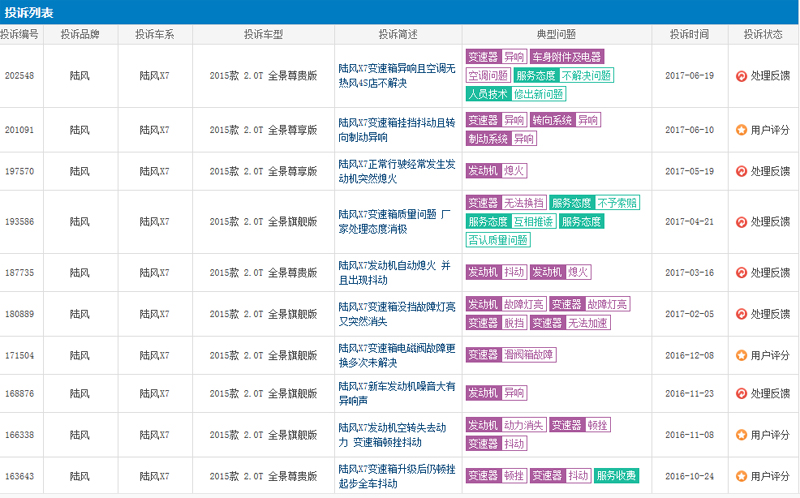This screenshot has width=800, height=498.
Task: Click the date 2016-10-24
Action: click(x=689, y=477)
